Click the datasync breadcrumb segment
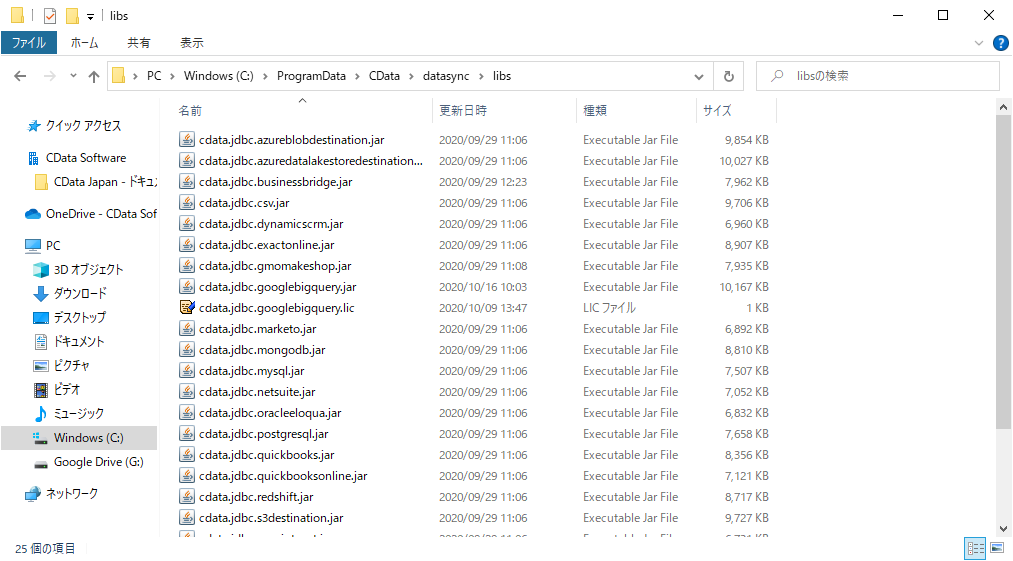Screen dimensions: 1013x561 click(x=446, y=76)
